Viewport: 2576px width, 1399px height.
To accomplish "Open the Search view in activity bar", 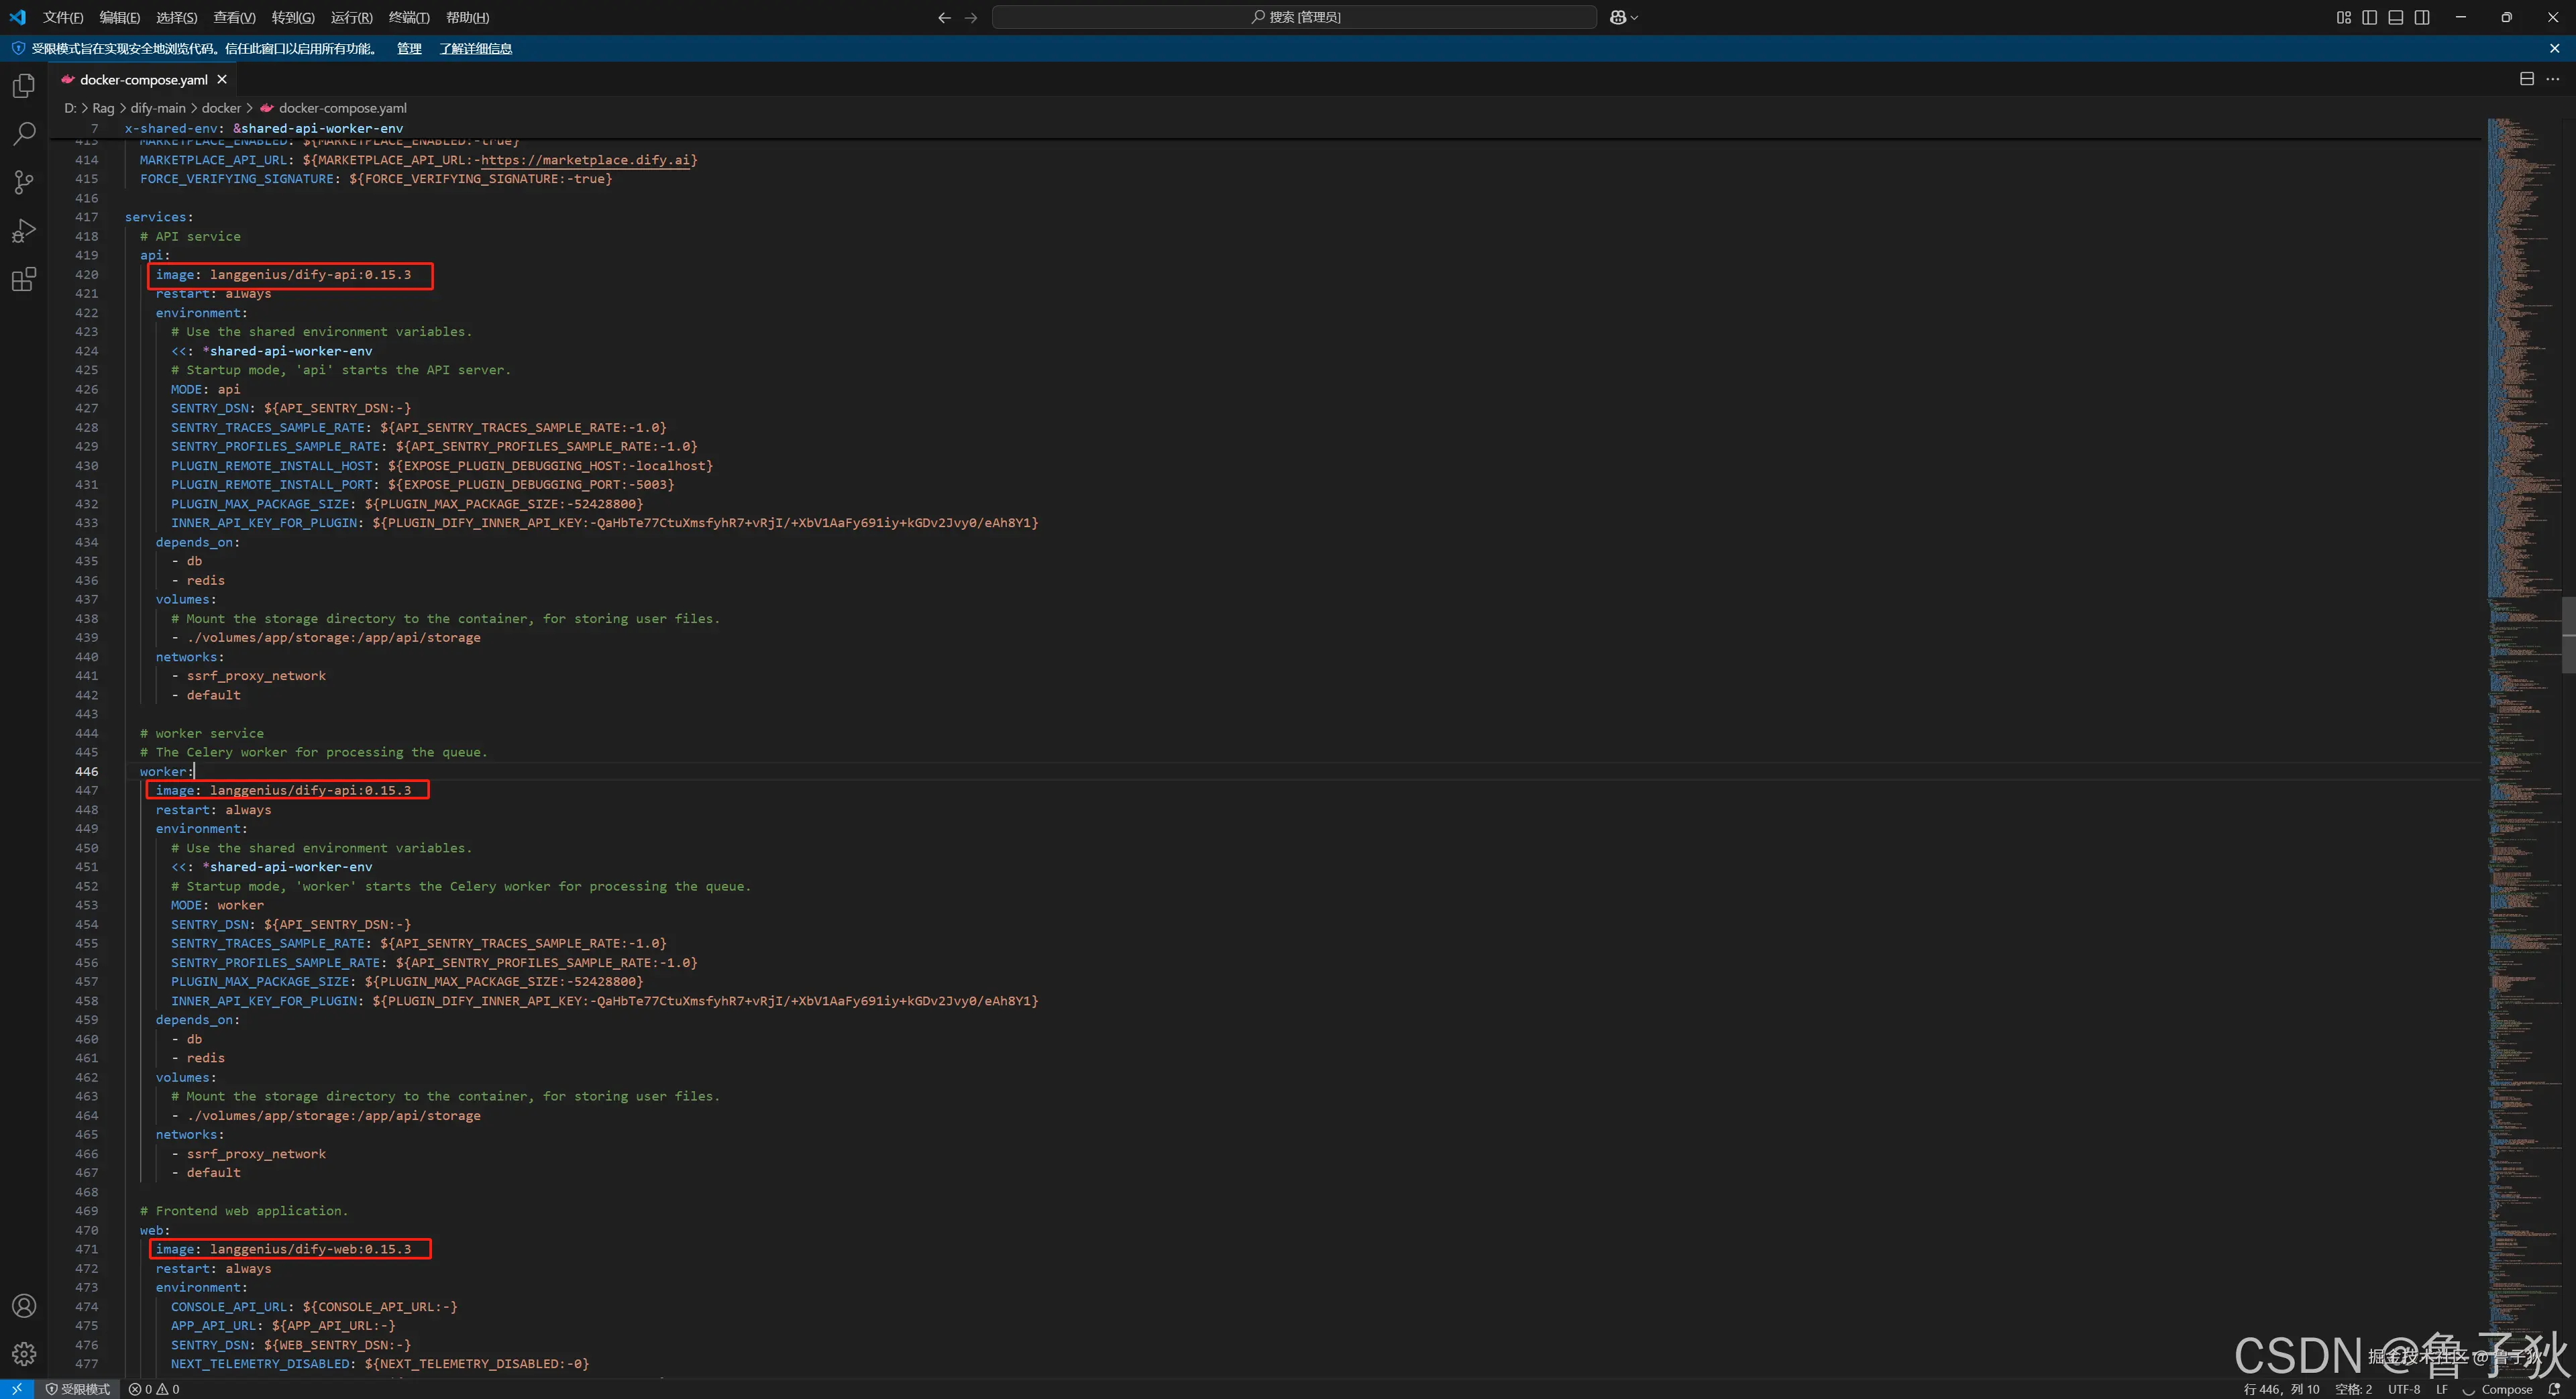I will pos(24,134).
